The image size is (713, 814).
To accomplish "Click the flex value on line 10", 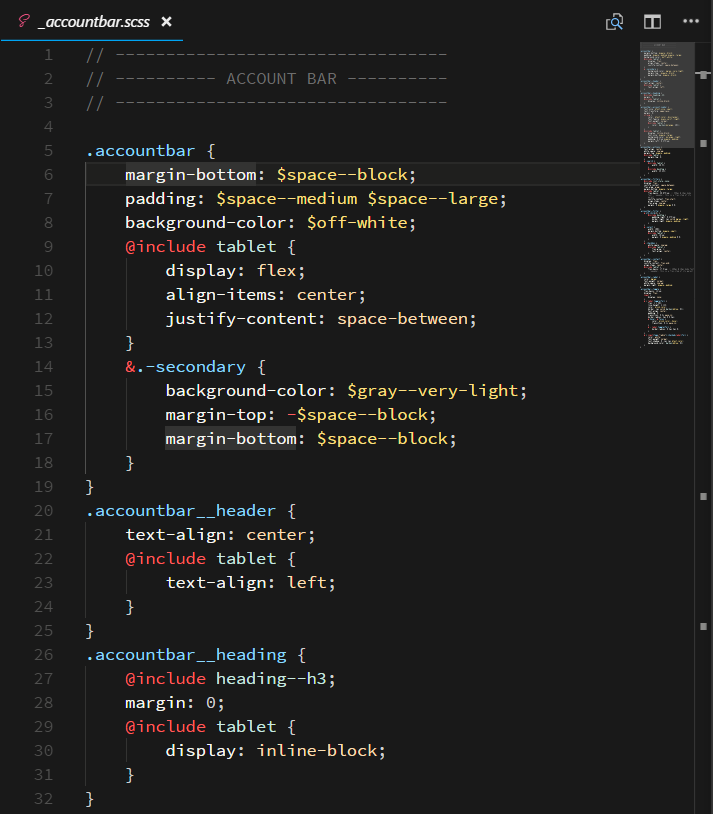I will pyautogui.click(x=276, y=270).
